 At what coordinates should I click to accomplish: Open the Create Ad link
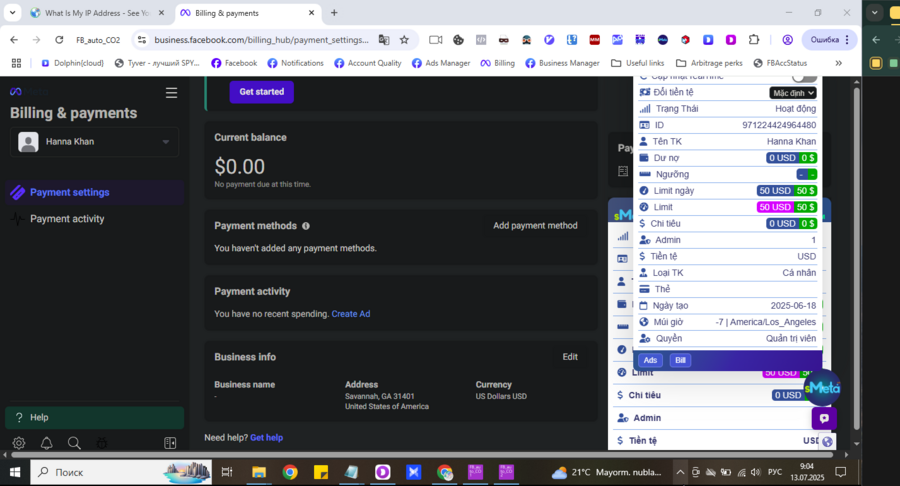click(351, 314)
